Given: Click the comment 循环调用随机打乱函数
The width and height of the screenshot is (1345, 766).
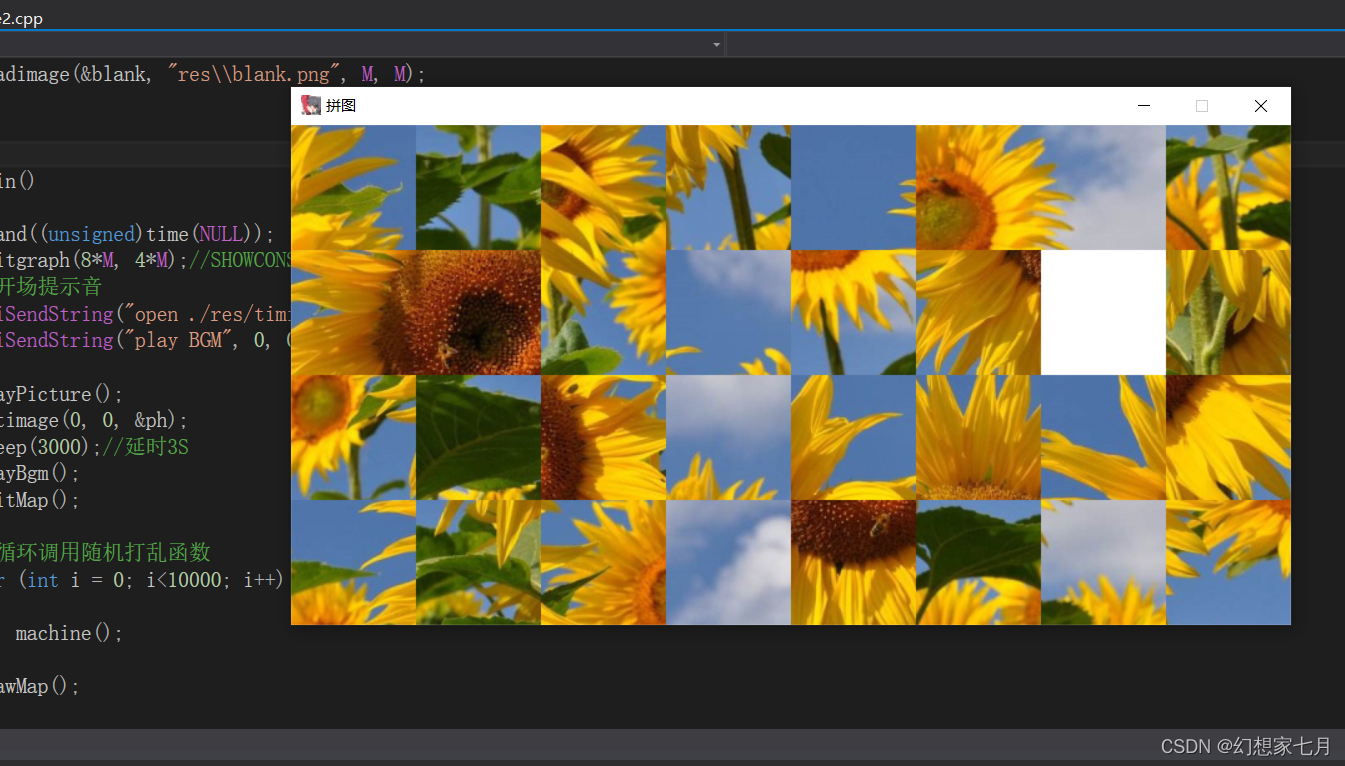Looking at the screenshot, I should click(106, 553).
